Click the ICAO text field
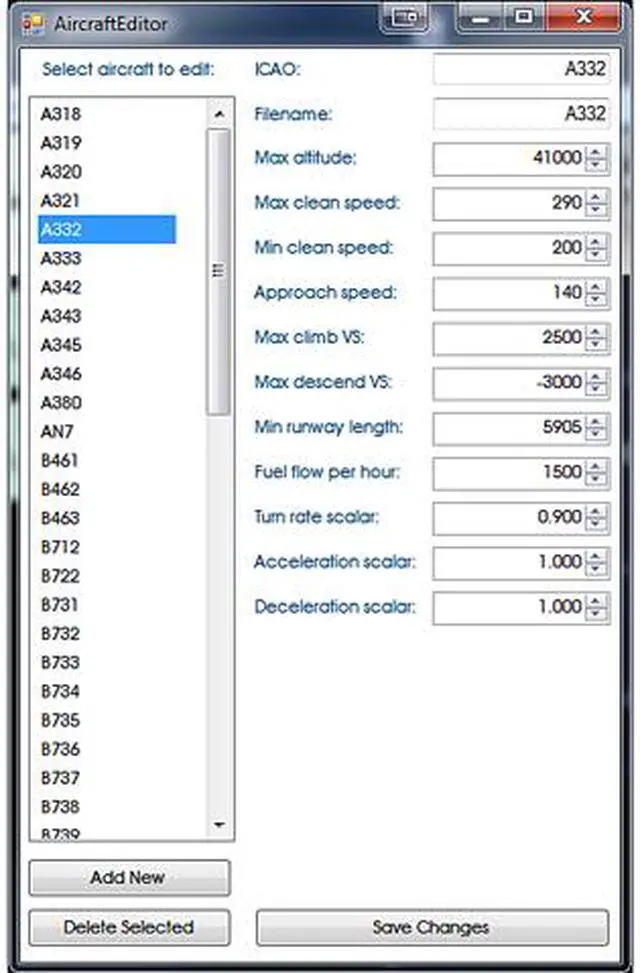The height and width of the screenshot is (973, 640). coord(520,69)
